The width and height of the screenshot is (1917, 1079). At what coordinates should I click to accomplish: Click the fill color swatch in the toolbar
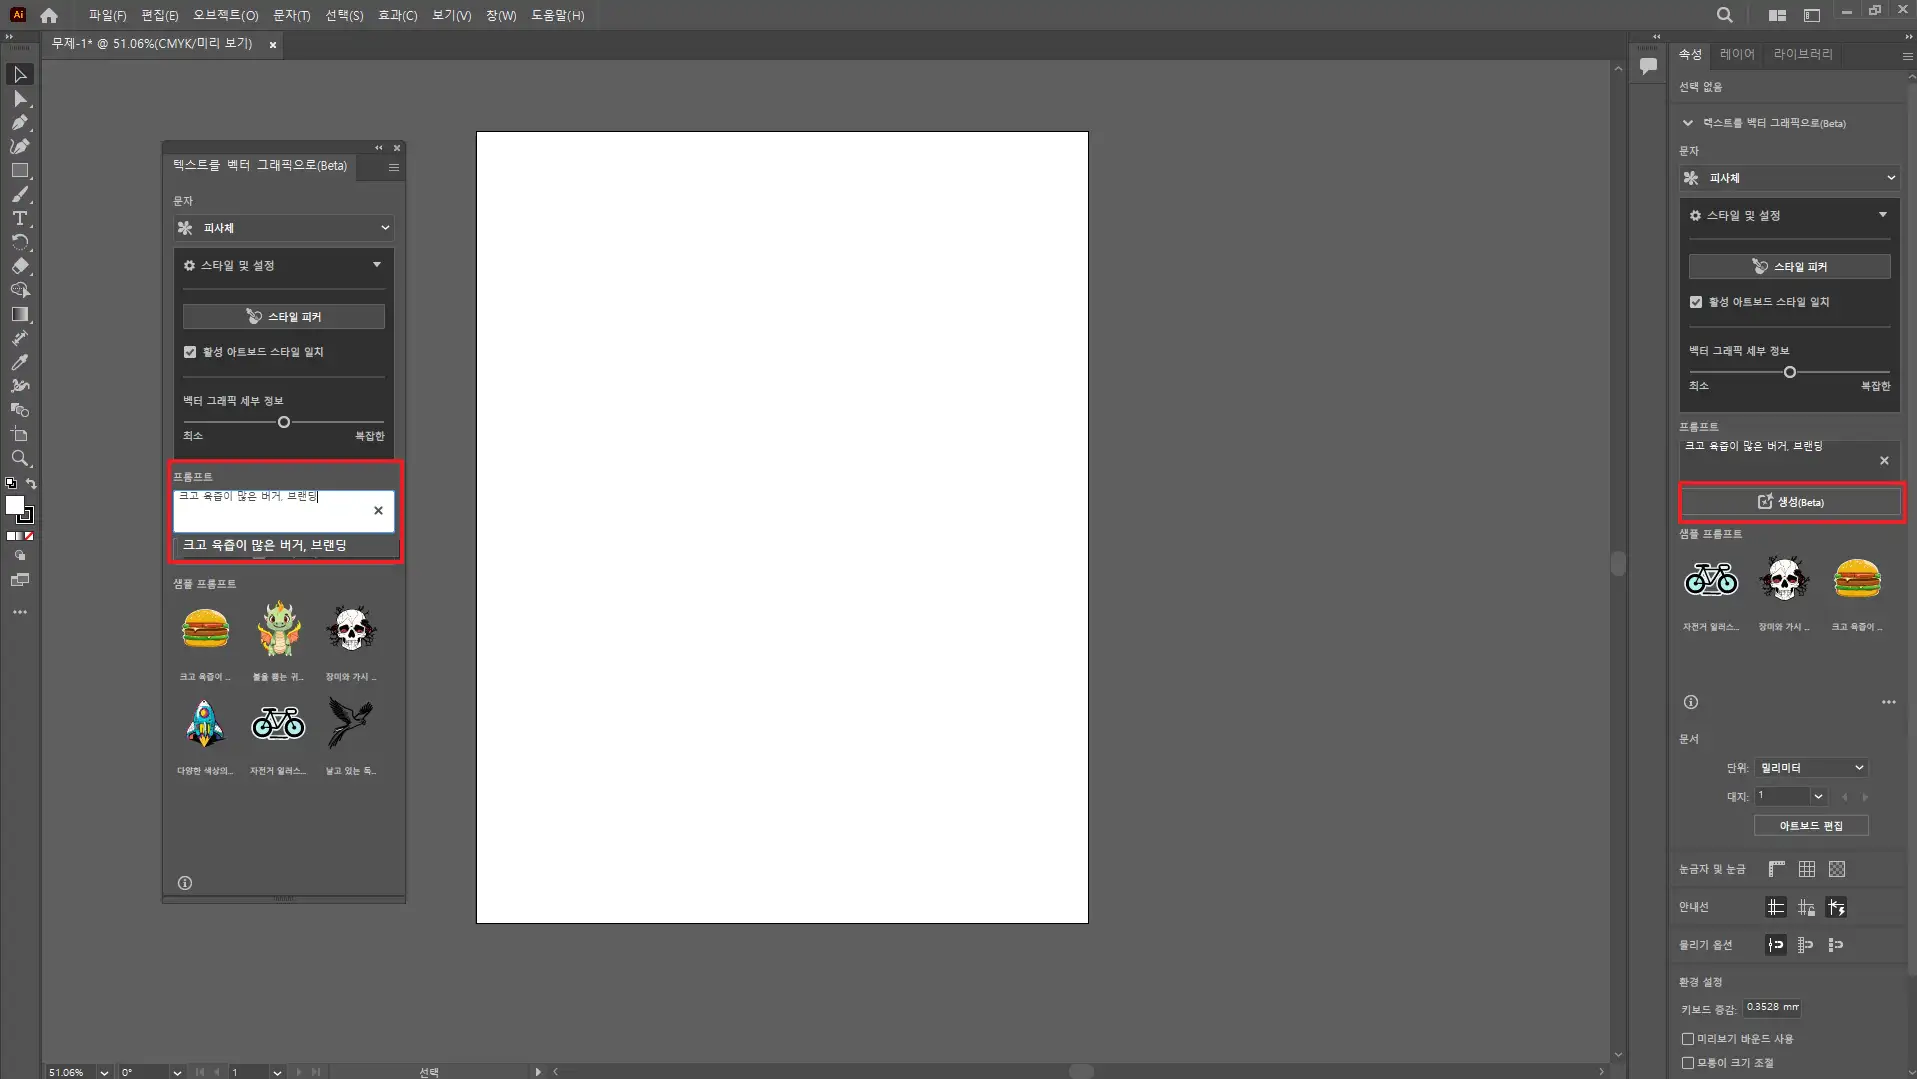pos(15,505)
